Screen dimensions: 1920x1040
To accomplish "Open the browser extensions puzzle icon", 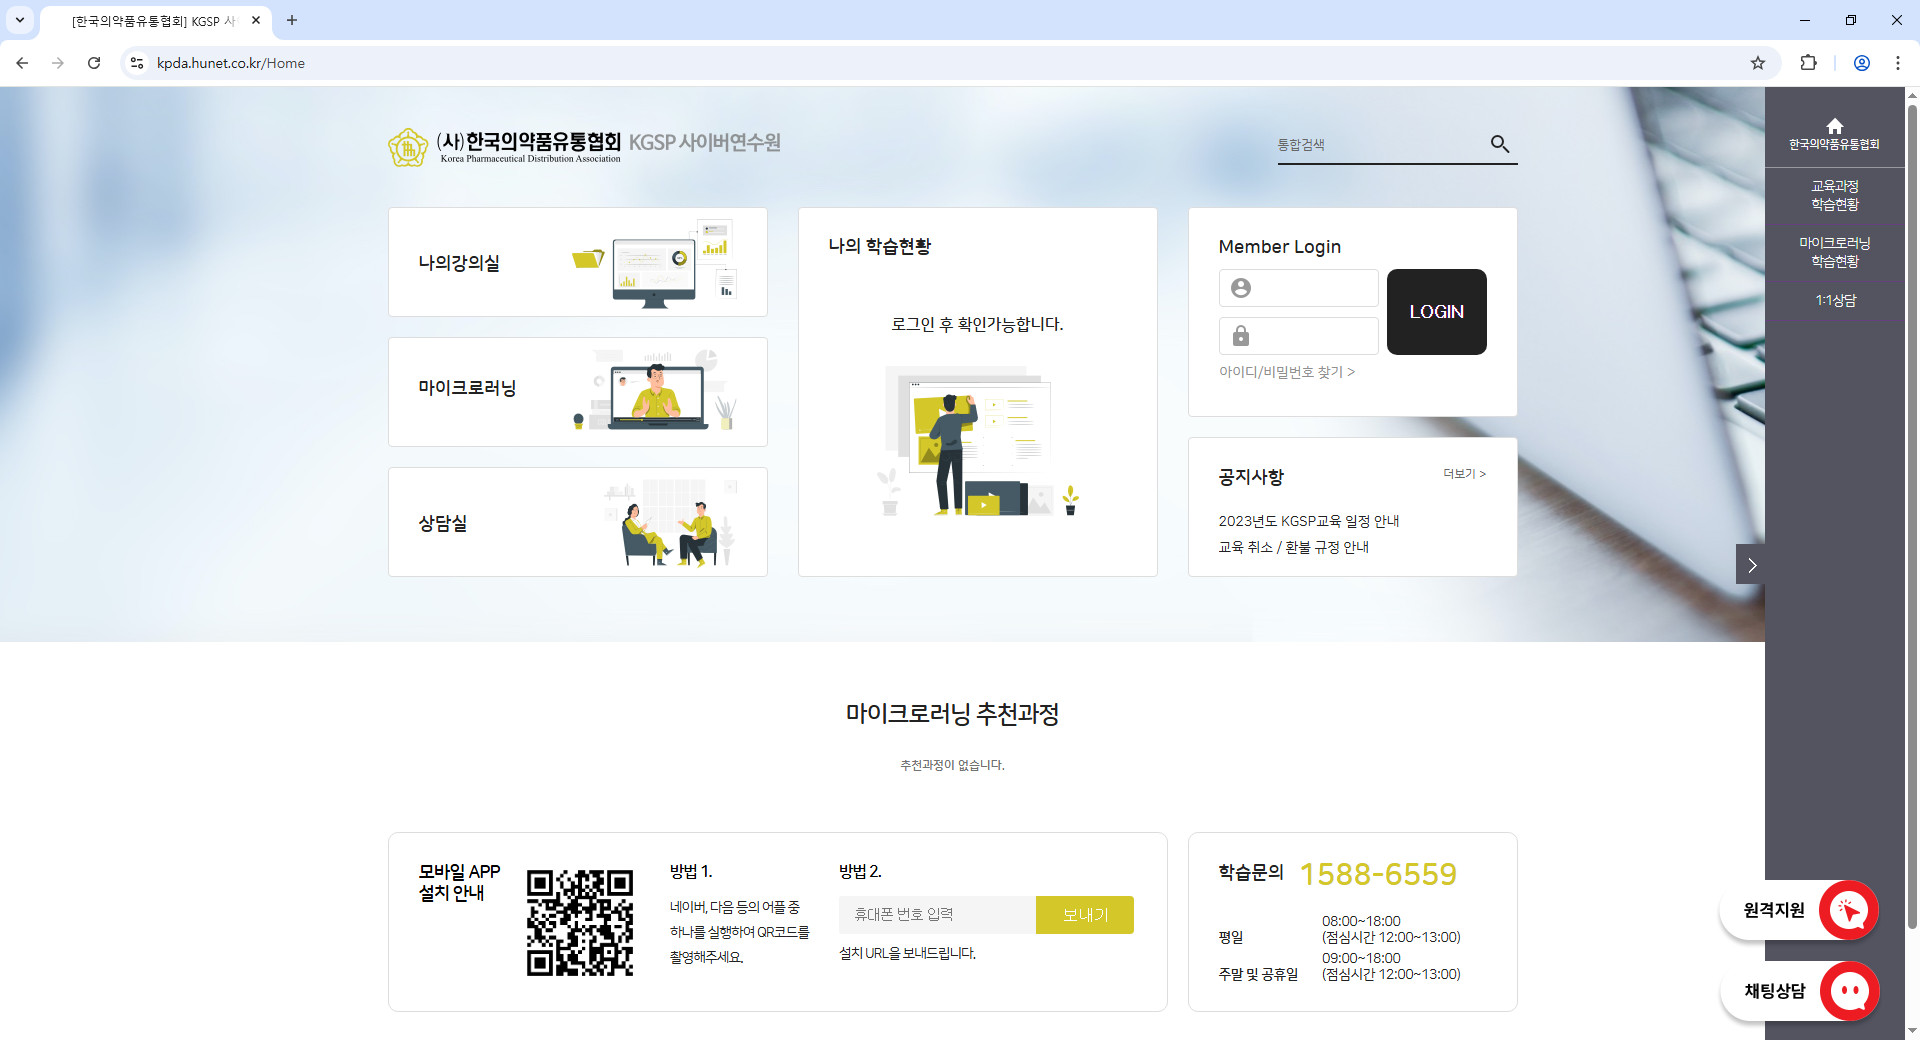I will (x=1808, y=63).
